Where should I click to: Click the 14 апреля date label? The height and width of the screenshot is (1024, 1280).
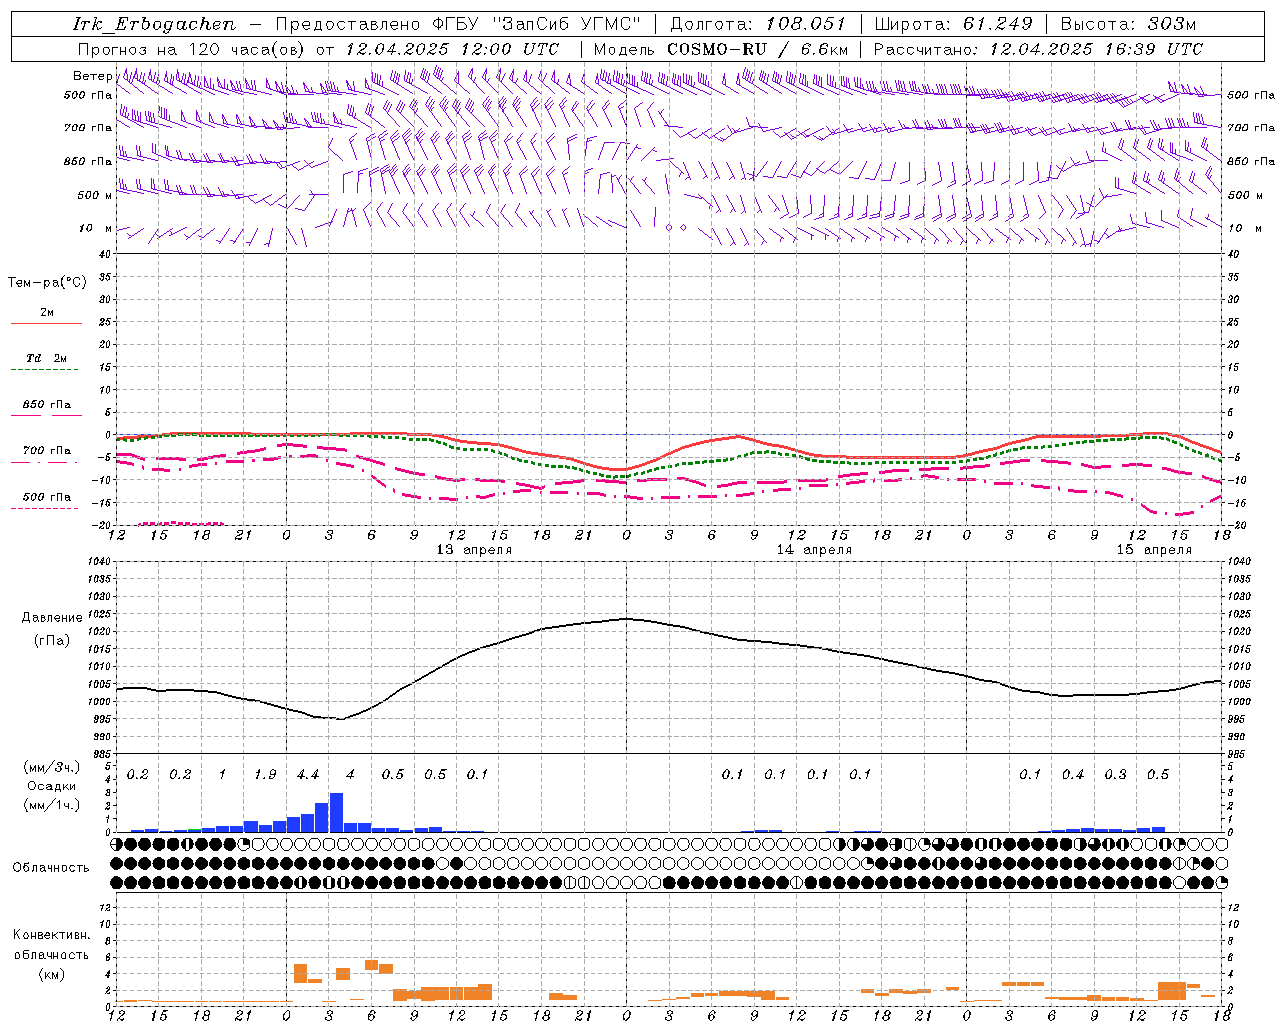(x=814, y=549)
